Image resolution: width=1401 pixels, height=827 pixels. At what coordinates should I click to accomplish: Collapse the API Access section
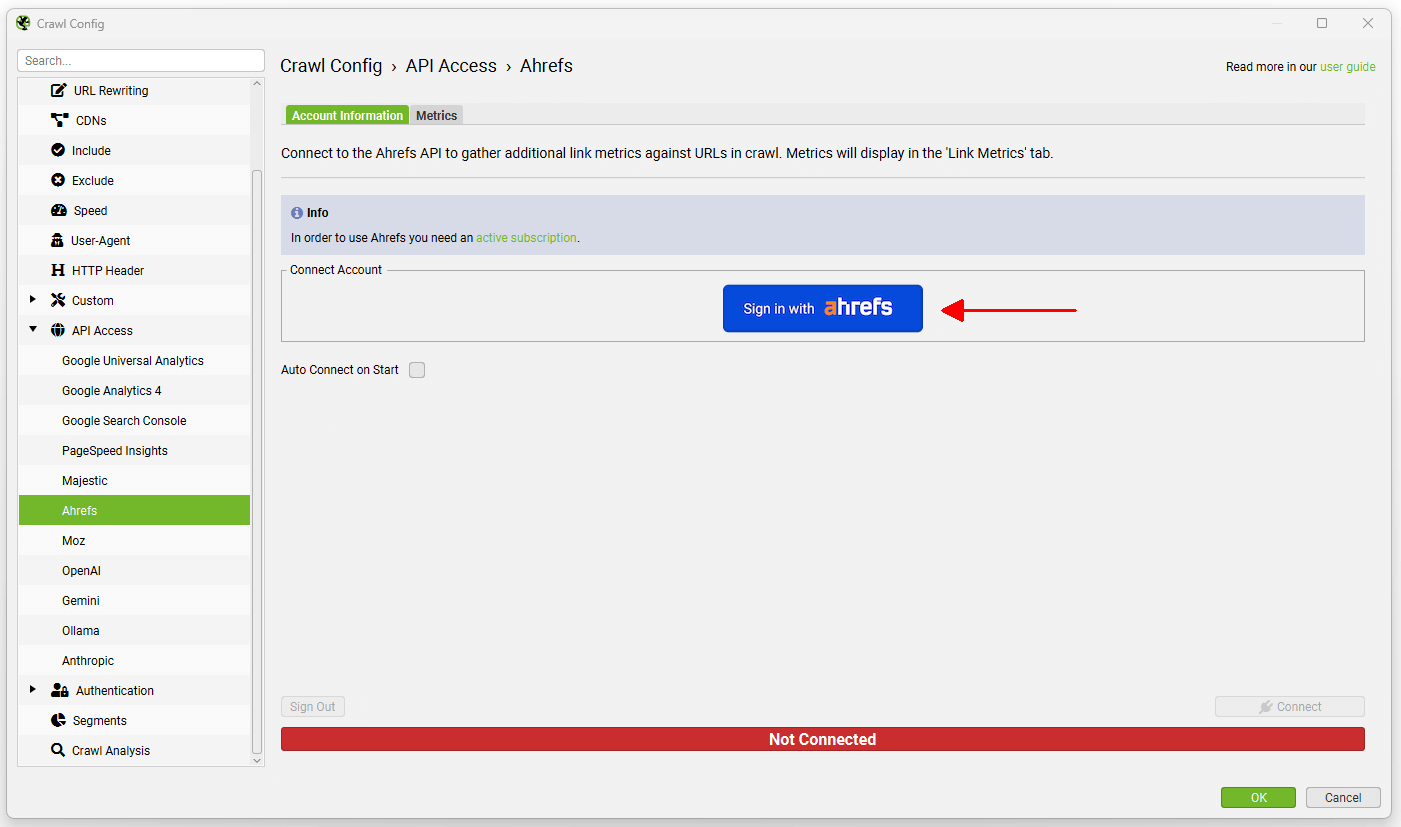click(33, 330)
